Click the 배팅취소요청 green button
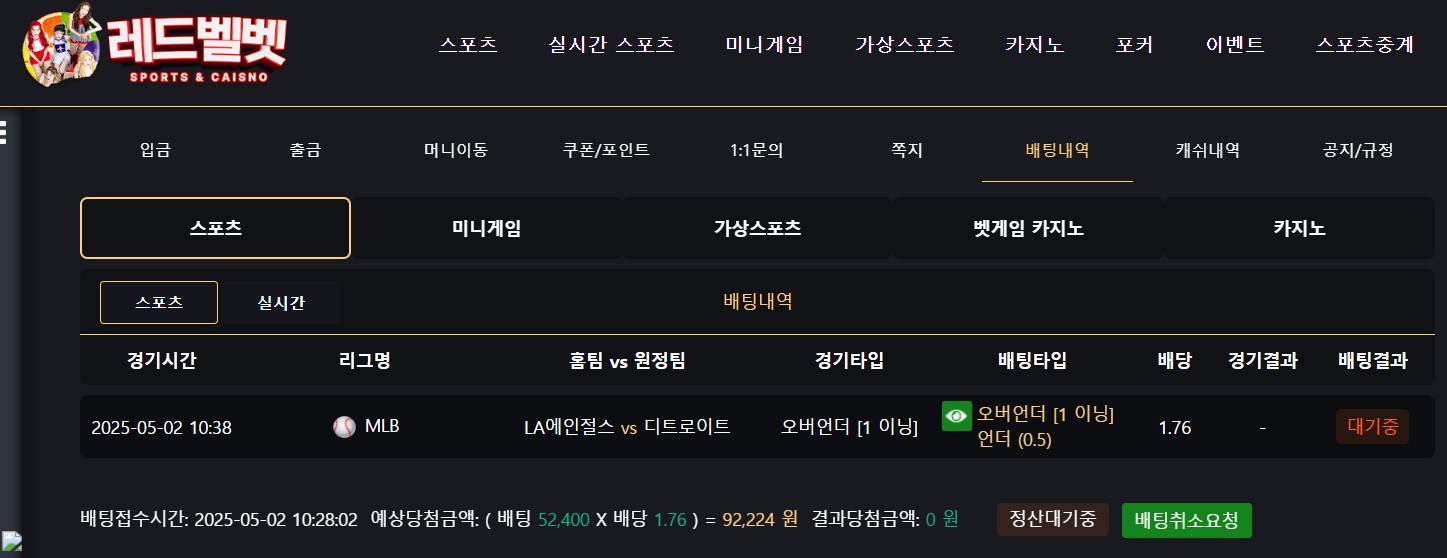 point(1186,520)
